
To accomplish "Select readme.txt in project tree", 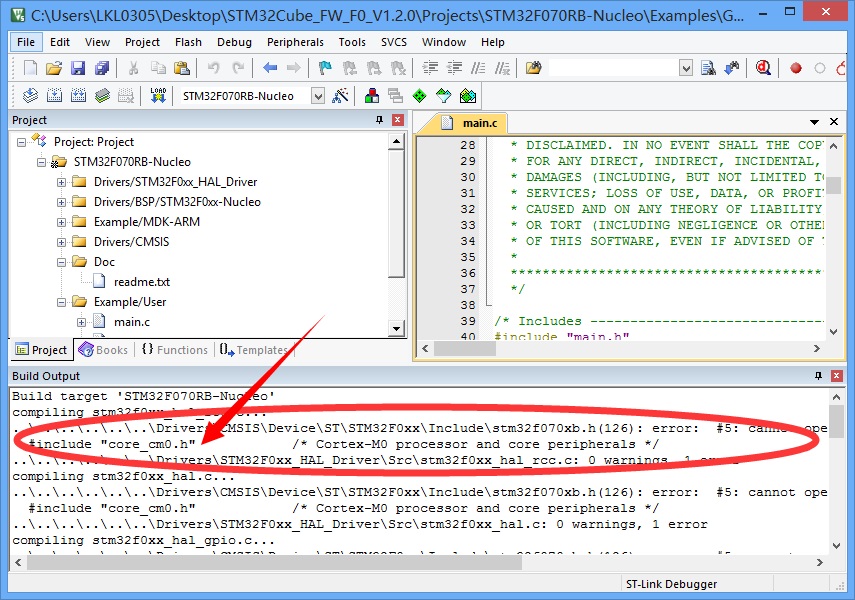I will point(142,282).
